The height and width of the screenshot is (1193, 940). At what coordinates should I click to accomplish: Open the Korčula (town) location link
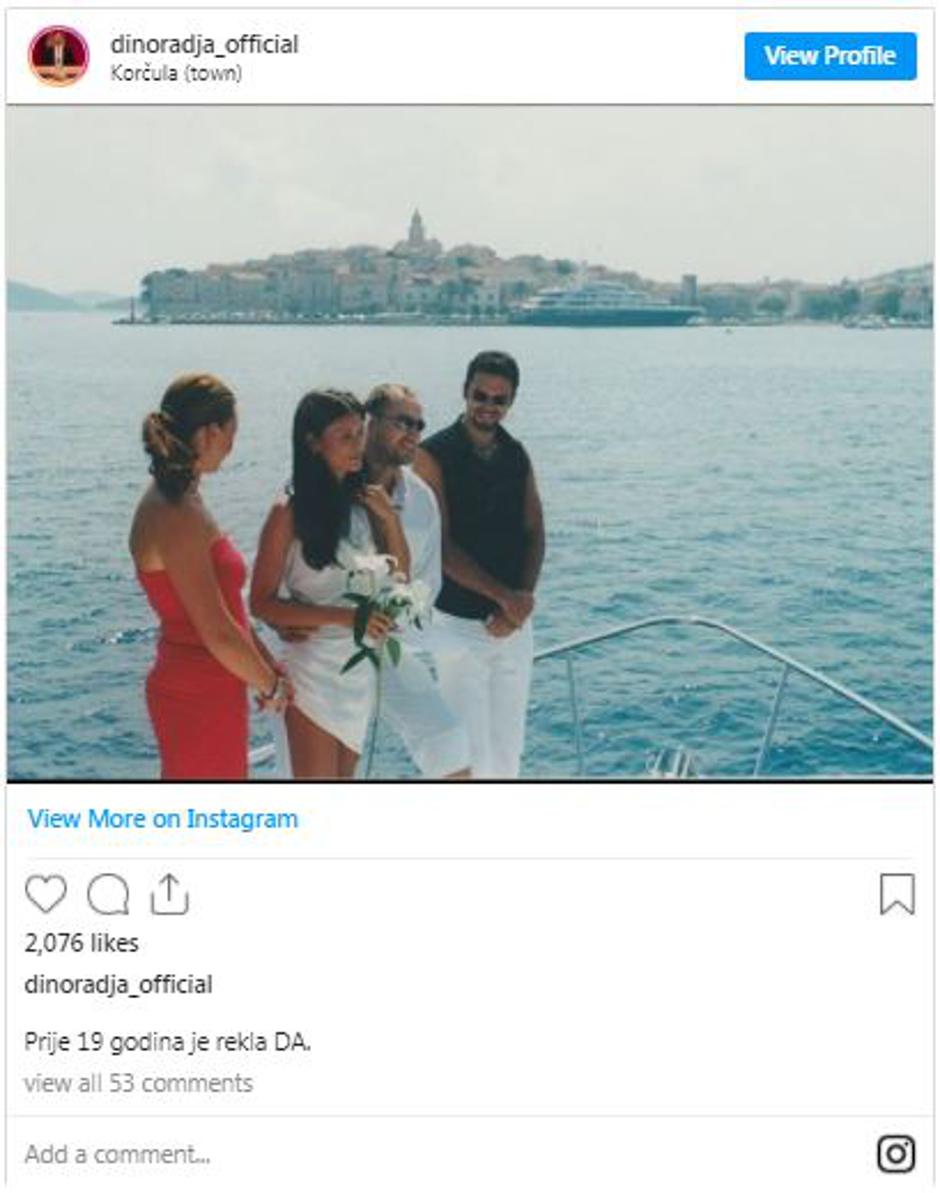click(176, 73)
